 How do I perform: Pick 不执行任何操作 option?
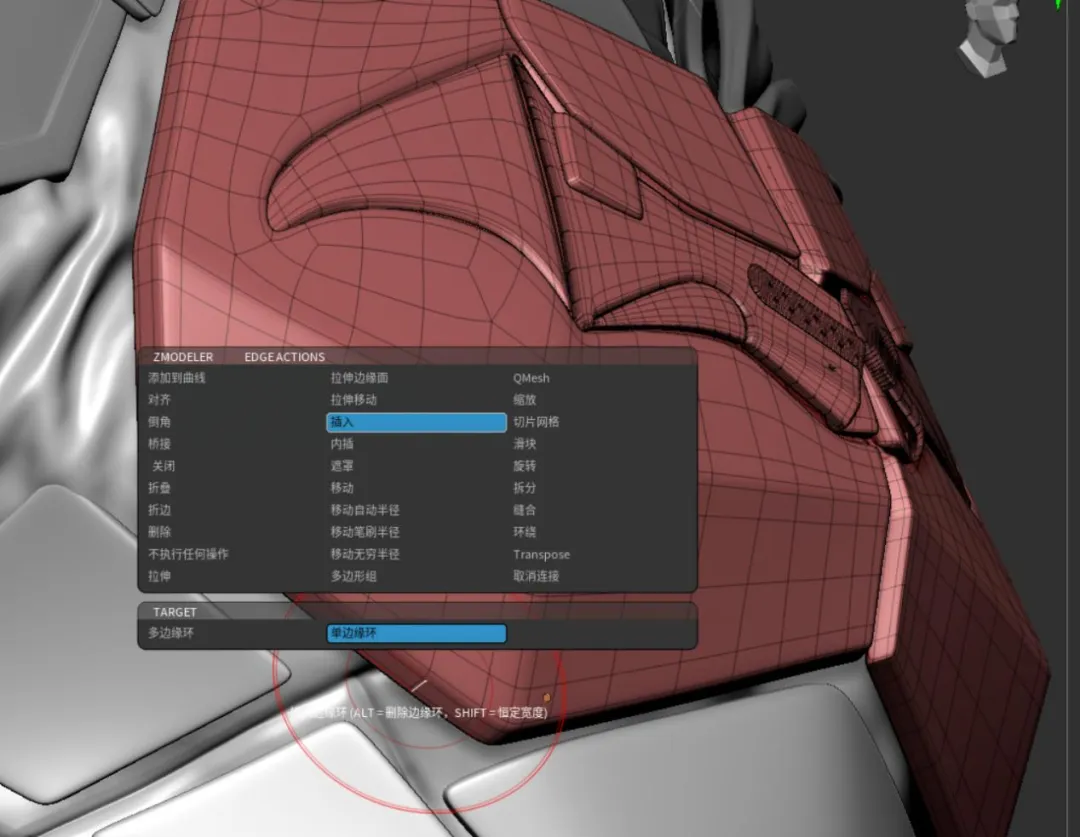[x=188, y=554]
